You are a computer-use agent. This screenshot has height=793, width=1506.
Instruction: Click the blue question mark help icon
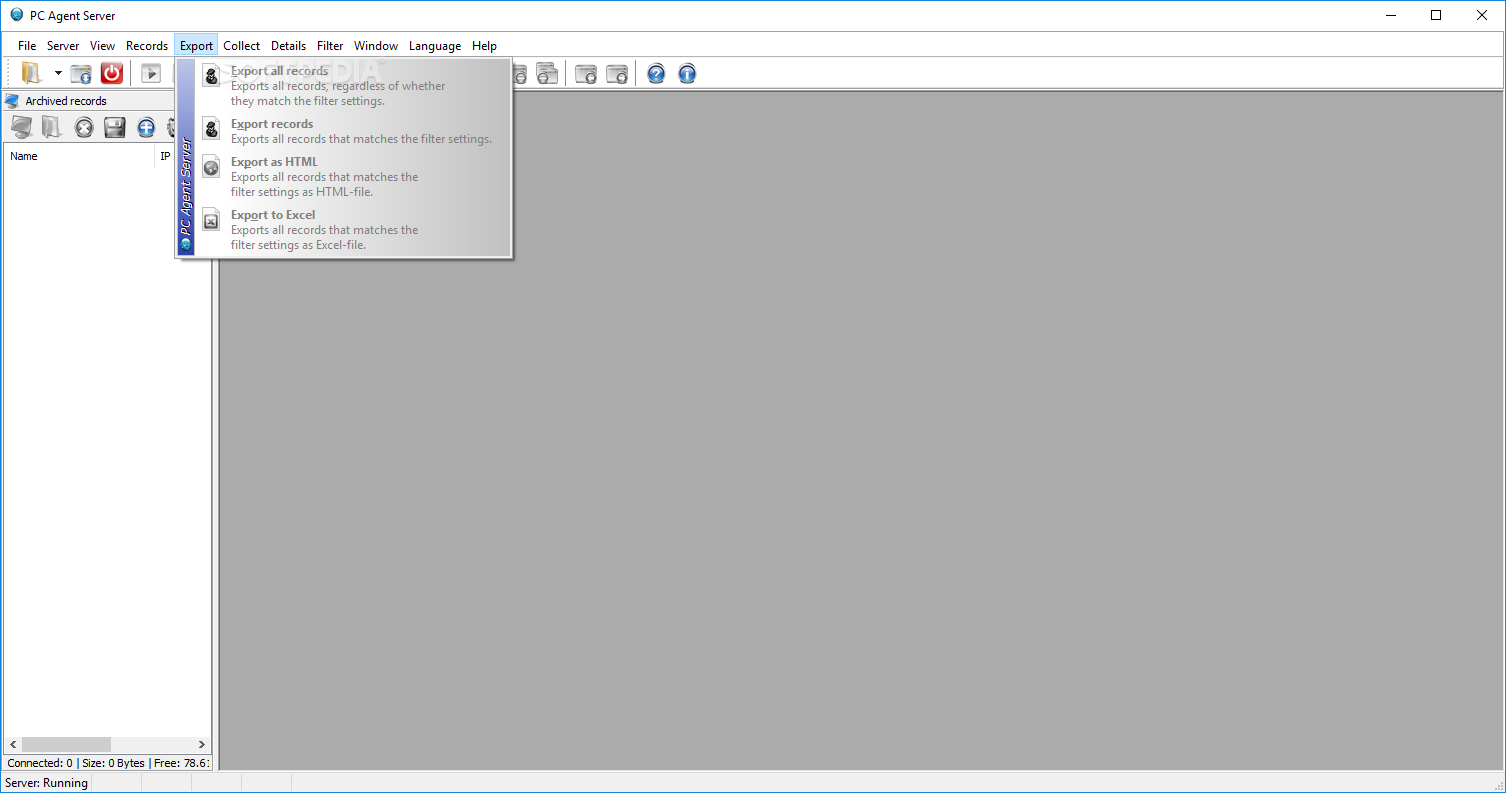coord(656,73)
